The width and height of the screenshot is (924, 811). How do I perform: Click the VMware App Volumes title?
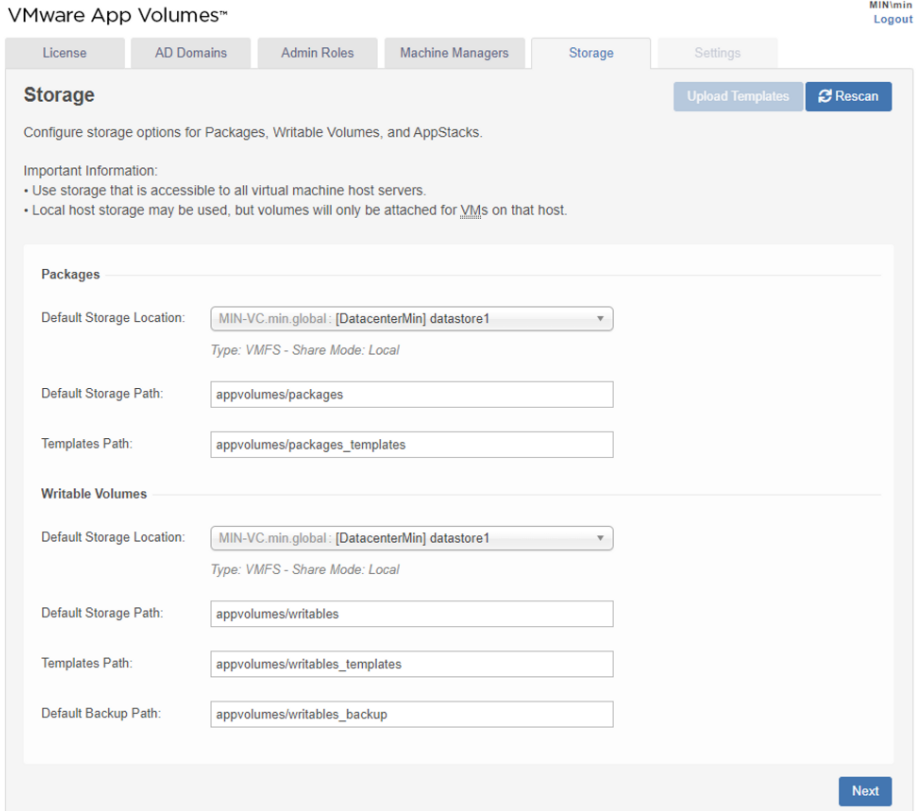pyautogui.click(x=117, y=15)
